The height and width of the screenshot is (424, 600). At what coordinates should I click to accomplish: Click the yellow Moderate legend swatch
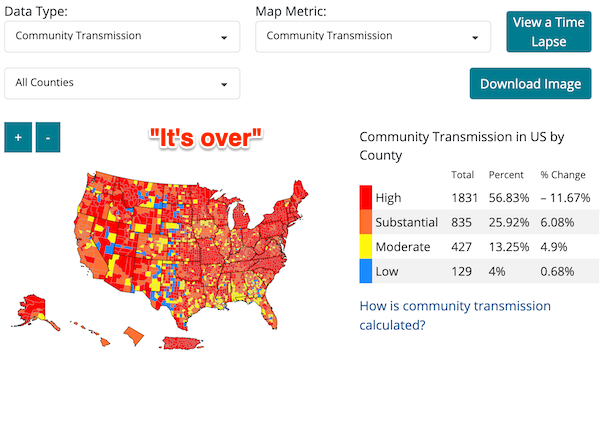(x=366, y=246)
